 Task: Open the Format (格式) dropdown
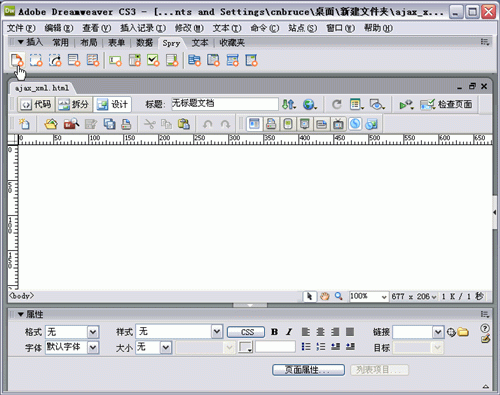pos(93,332)
